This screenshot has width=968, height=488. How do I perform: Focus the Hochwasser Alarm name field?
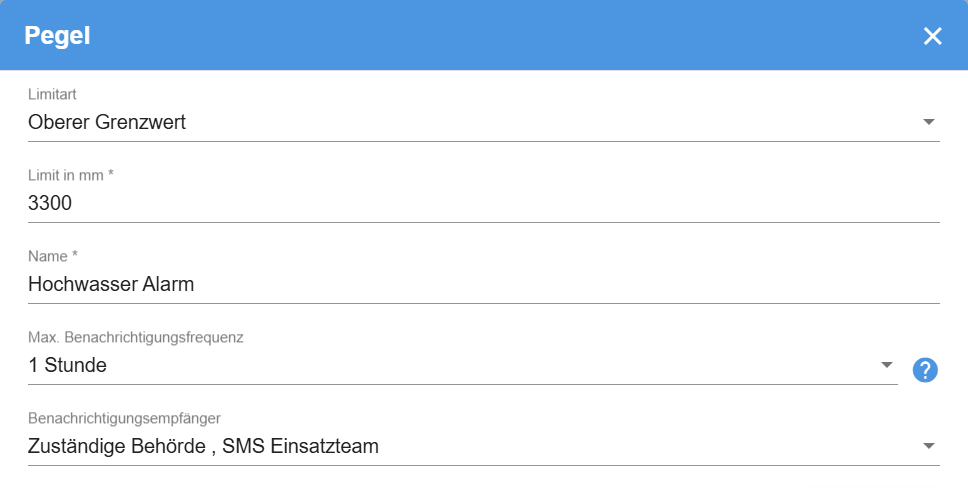click(111, 284)
